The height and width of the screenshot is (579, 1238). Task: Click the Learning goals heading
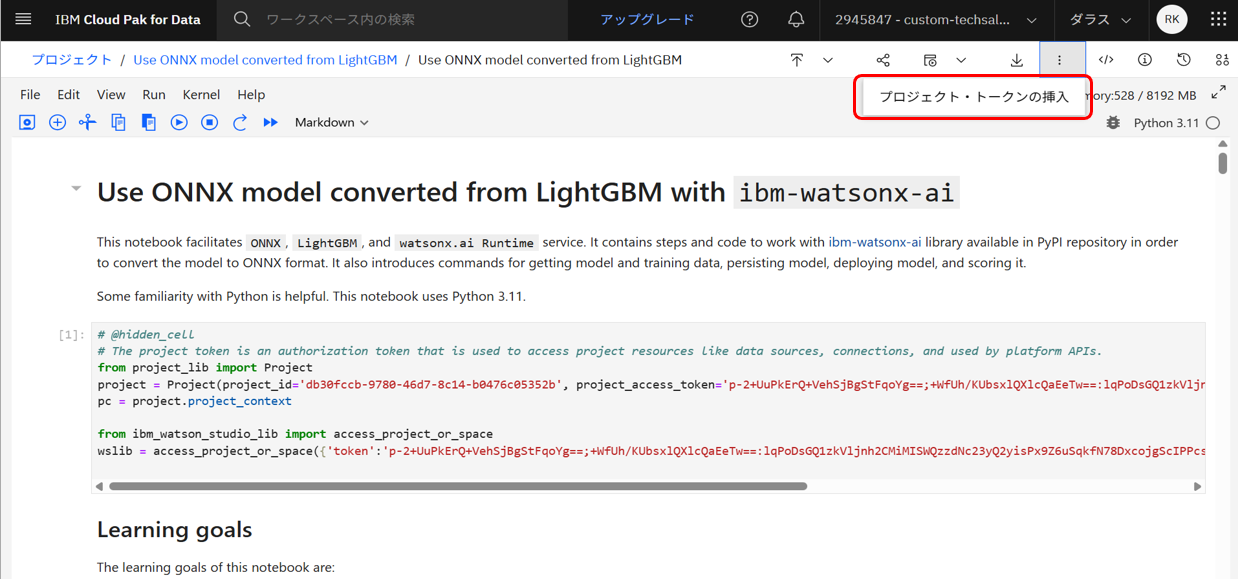point(174,529)
